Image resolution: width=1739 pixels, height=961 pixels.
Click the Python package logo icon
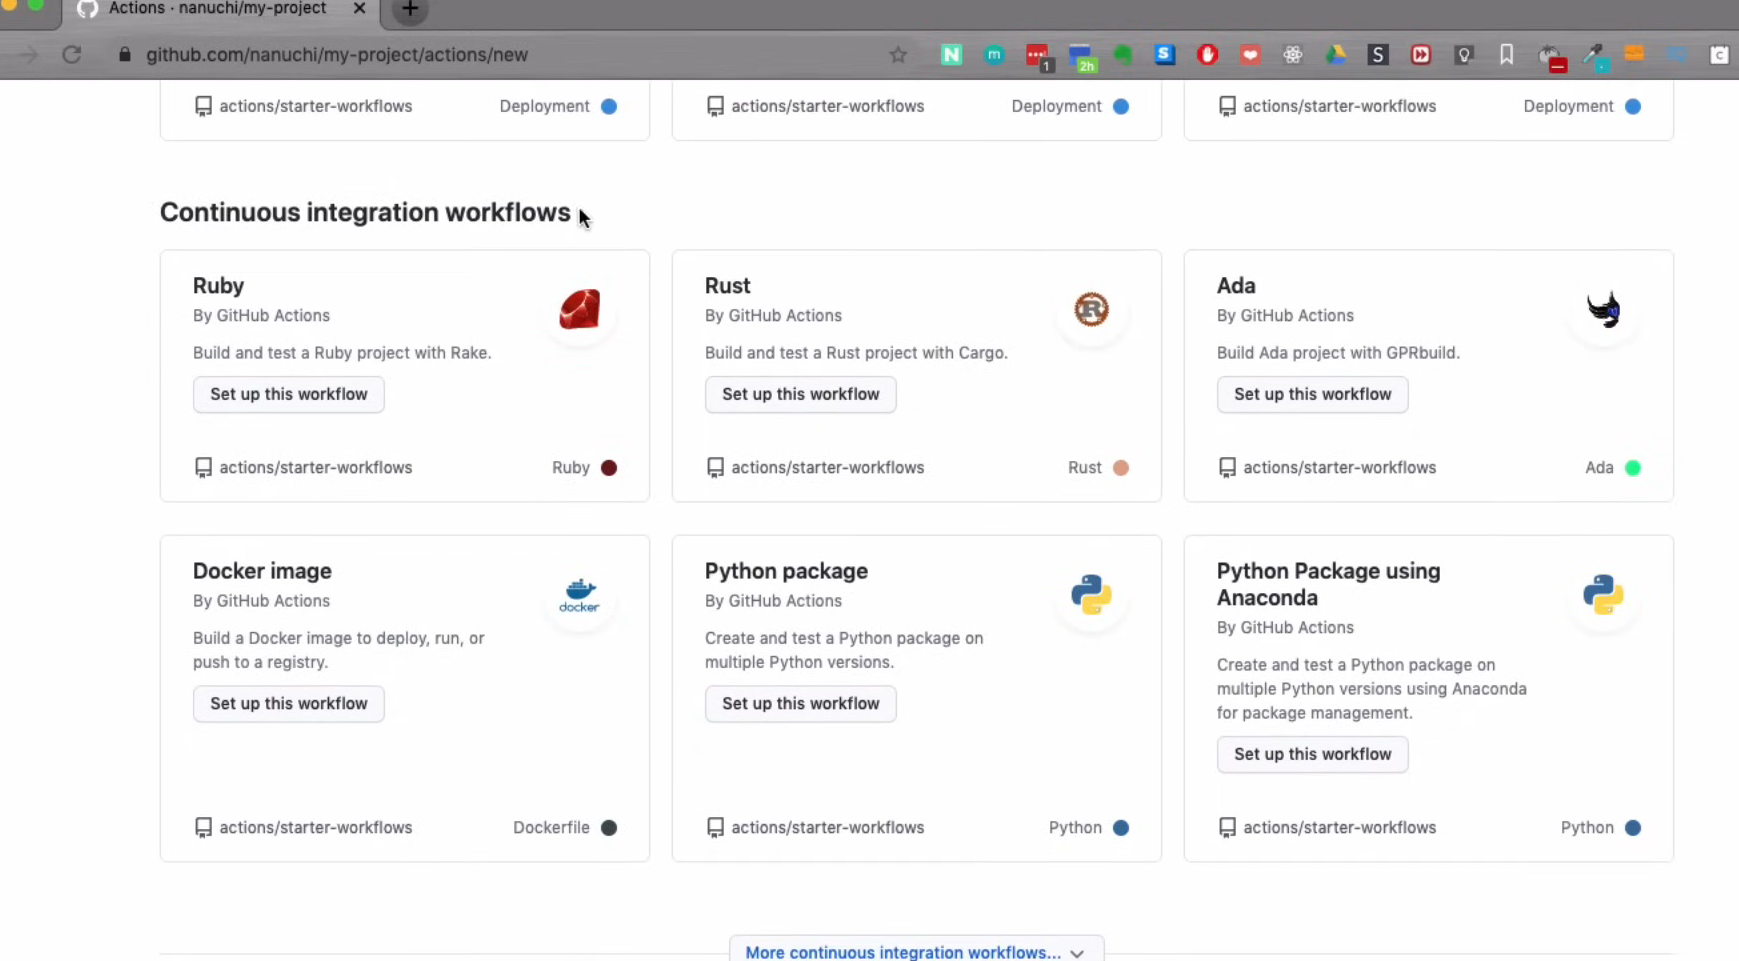pyautogui.click(x=1091, y=595)
